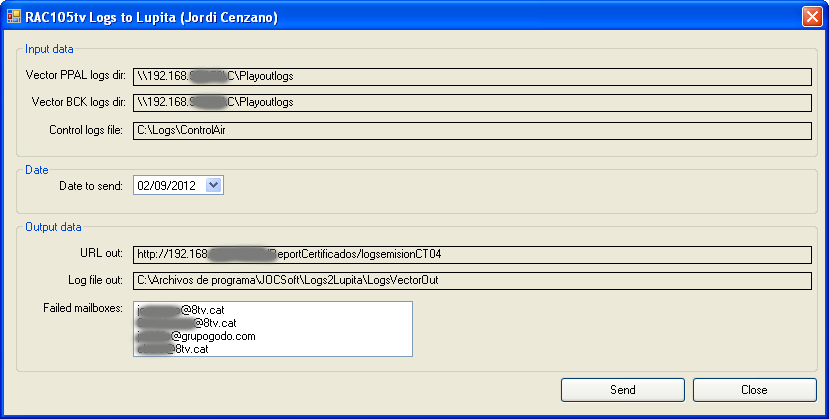
Task: Click the Control logs file label
Action: click(87, 130)
